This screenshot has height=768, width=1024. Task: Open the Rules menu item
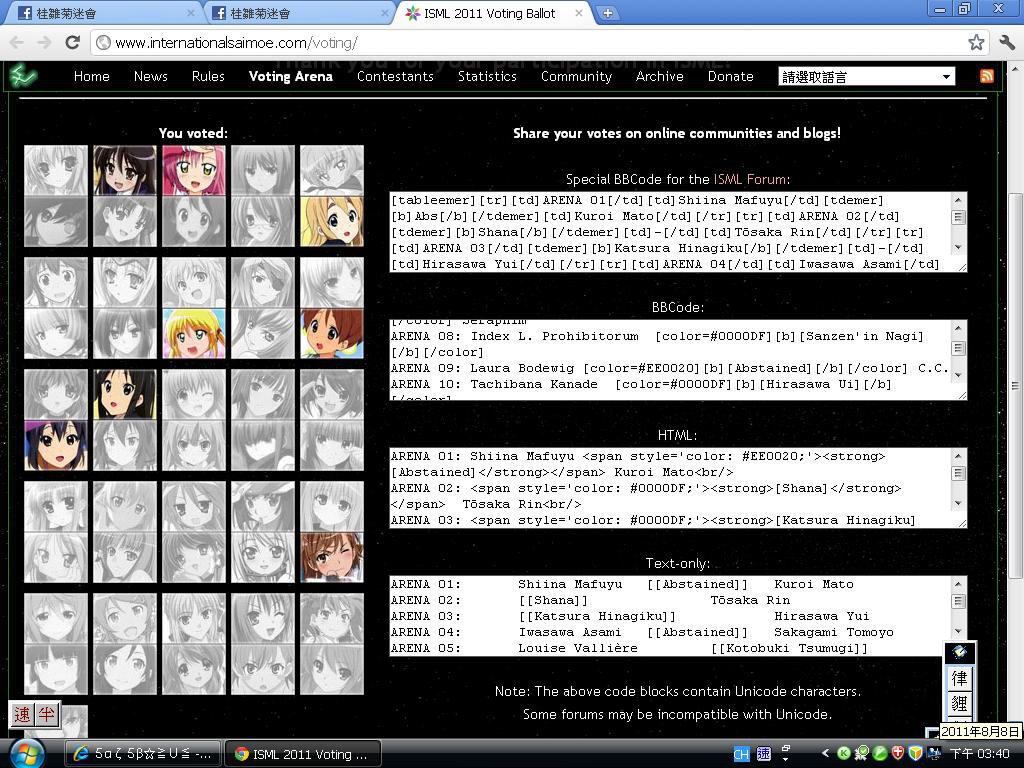(208, 76)
